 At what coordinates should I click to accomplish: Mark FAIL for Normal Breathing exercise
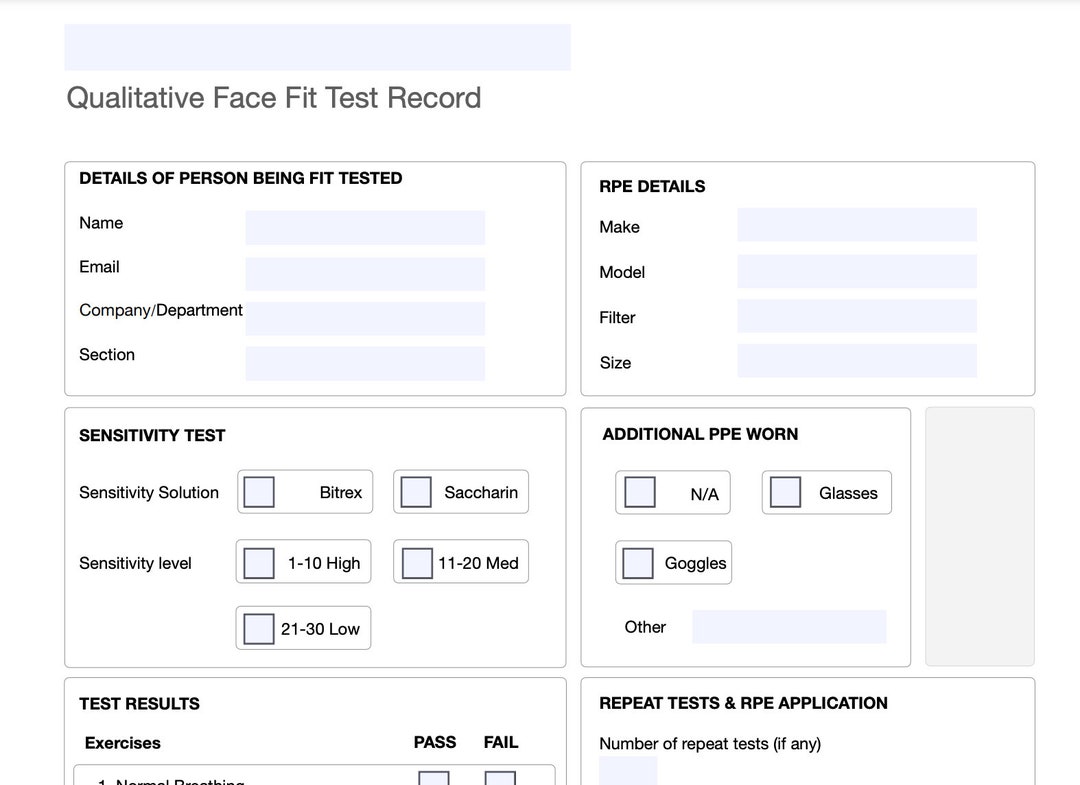click(499, 780)
